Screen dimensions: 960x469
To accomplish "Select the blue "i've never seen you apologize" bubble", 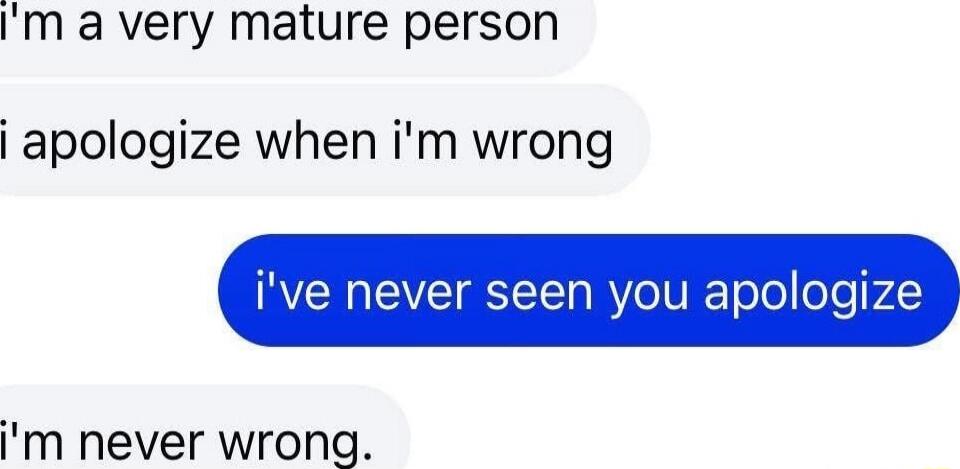I will pos(589,290).
